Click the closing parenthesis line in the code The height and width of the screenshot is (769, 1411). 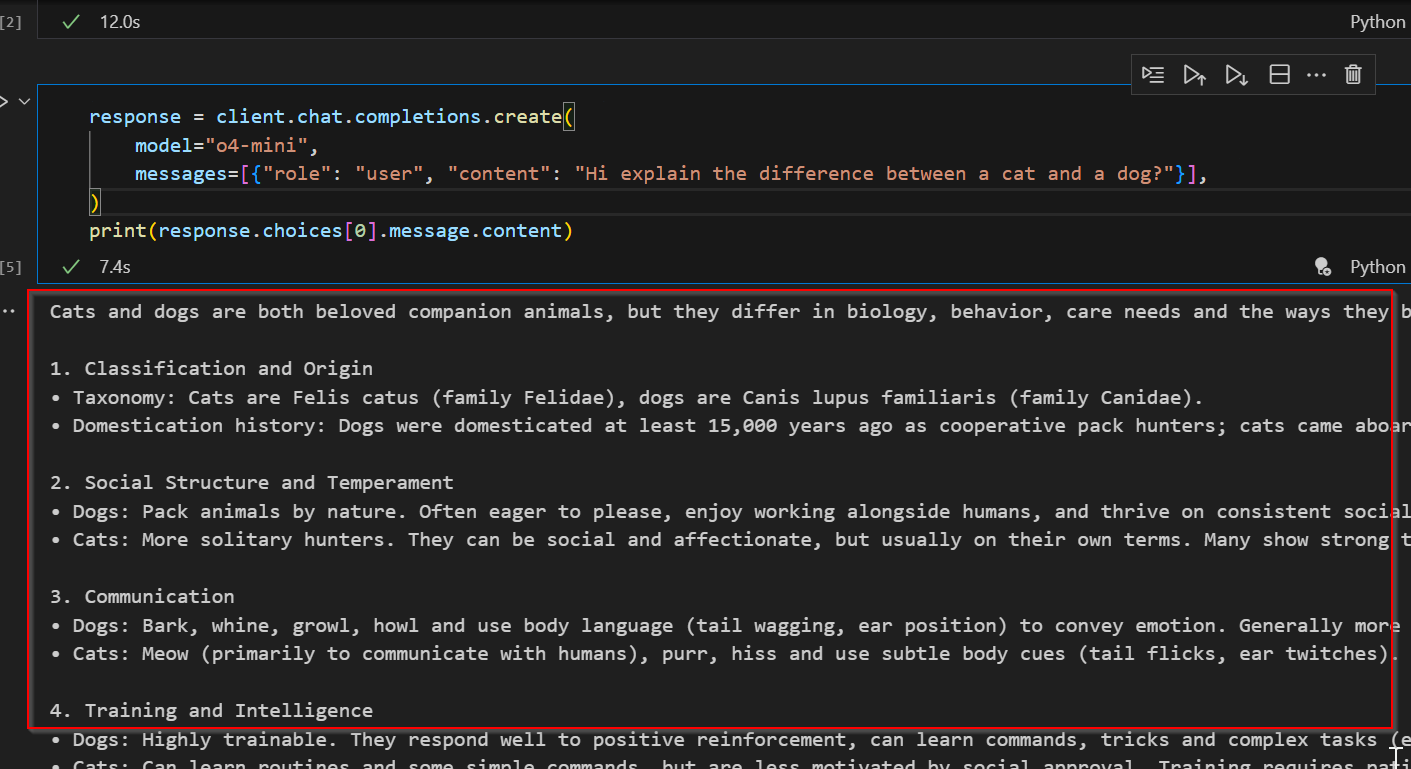(95, 202)
